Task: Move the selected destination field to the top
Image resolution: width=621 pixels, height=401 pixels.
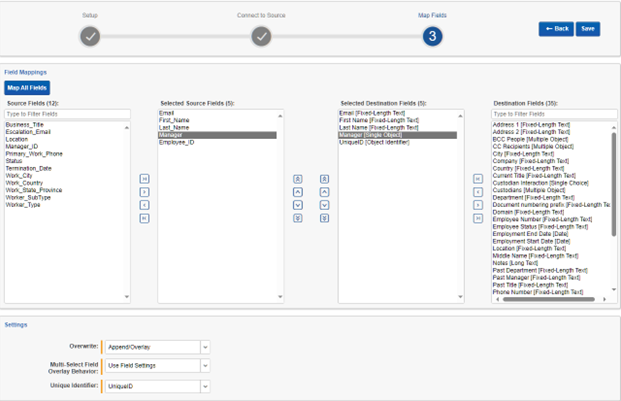Action: pos(324,179)
